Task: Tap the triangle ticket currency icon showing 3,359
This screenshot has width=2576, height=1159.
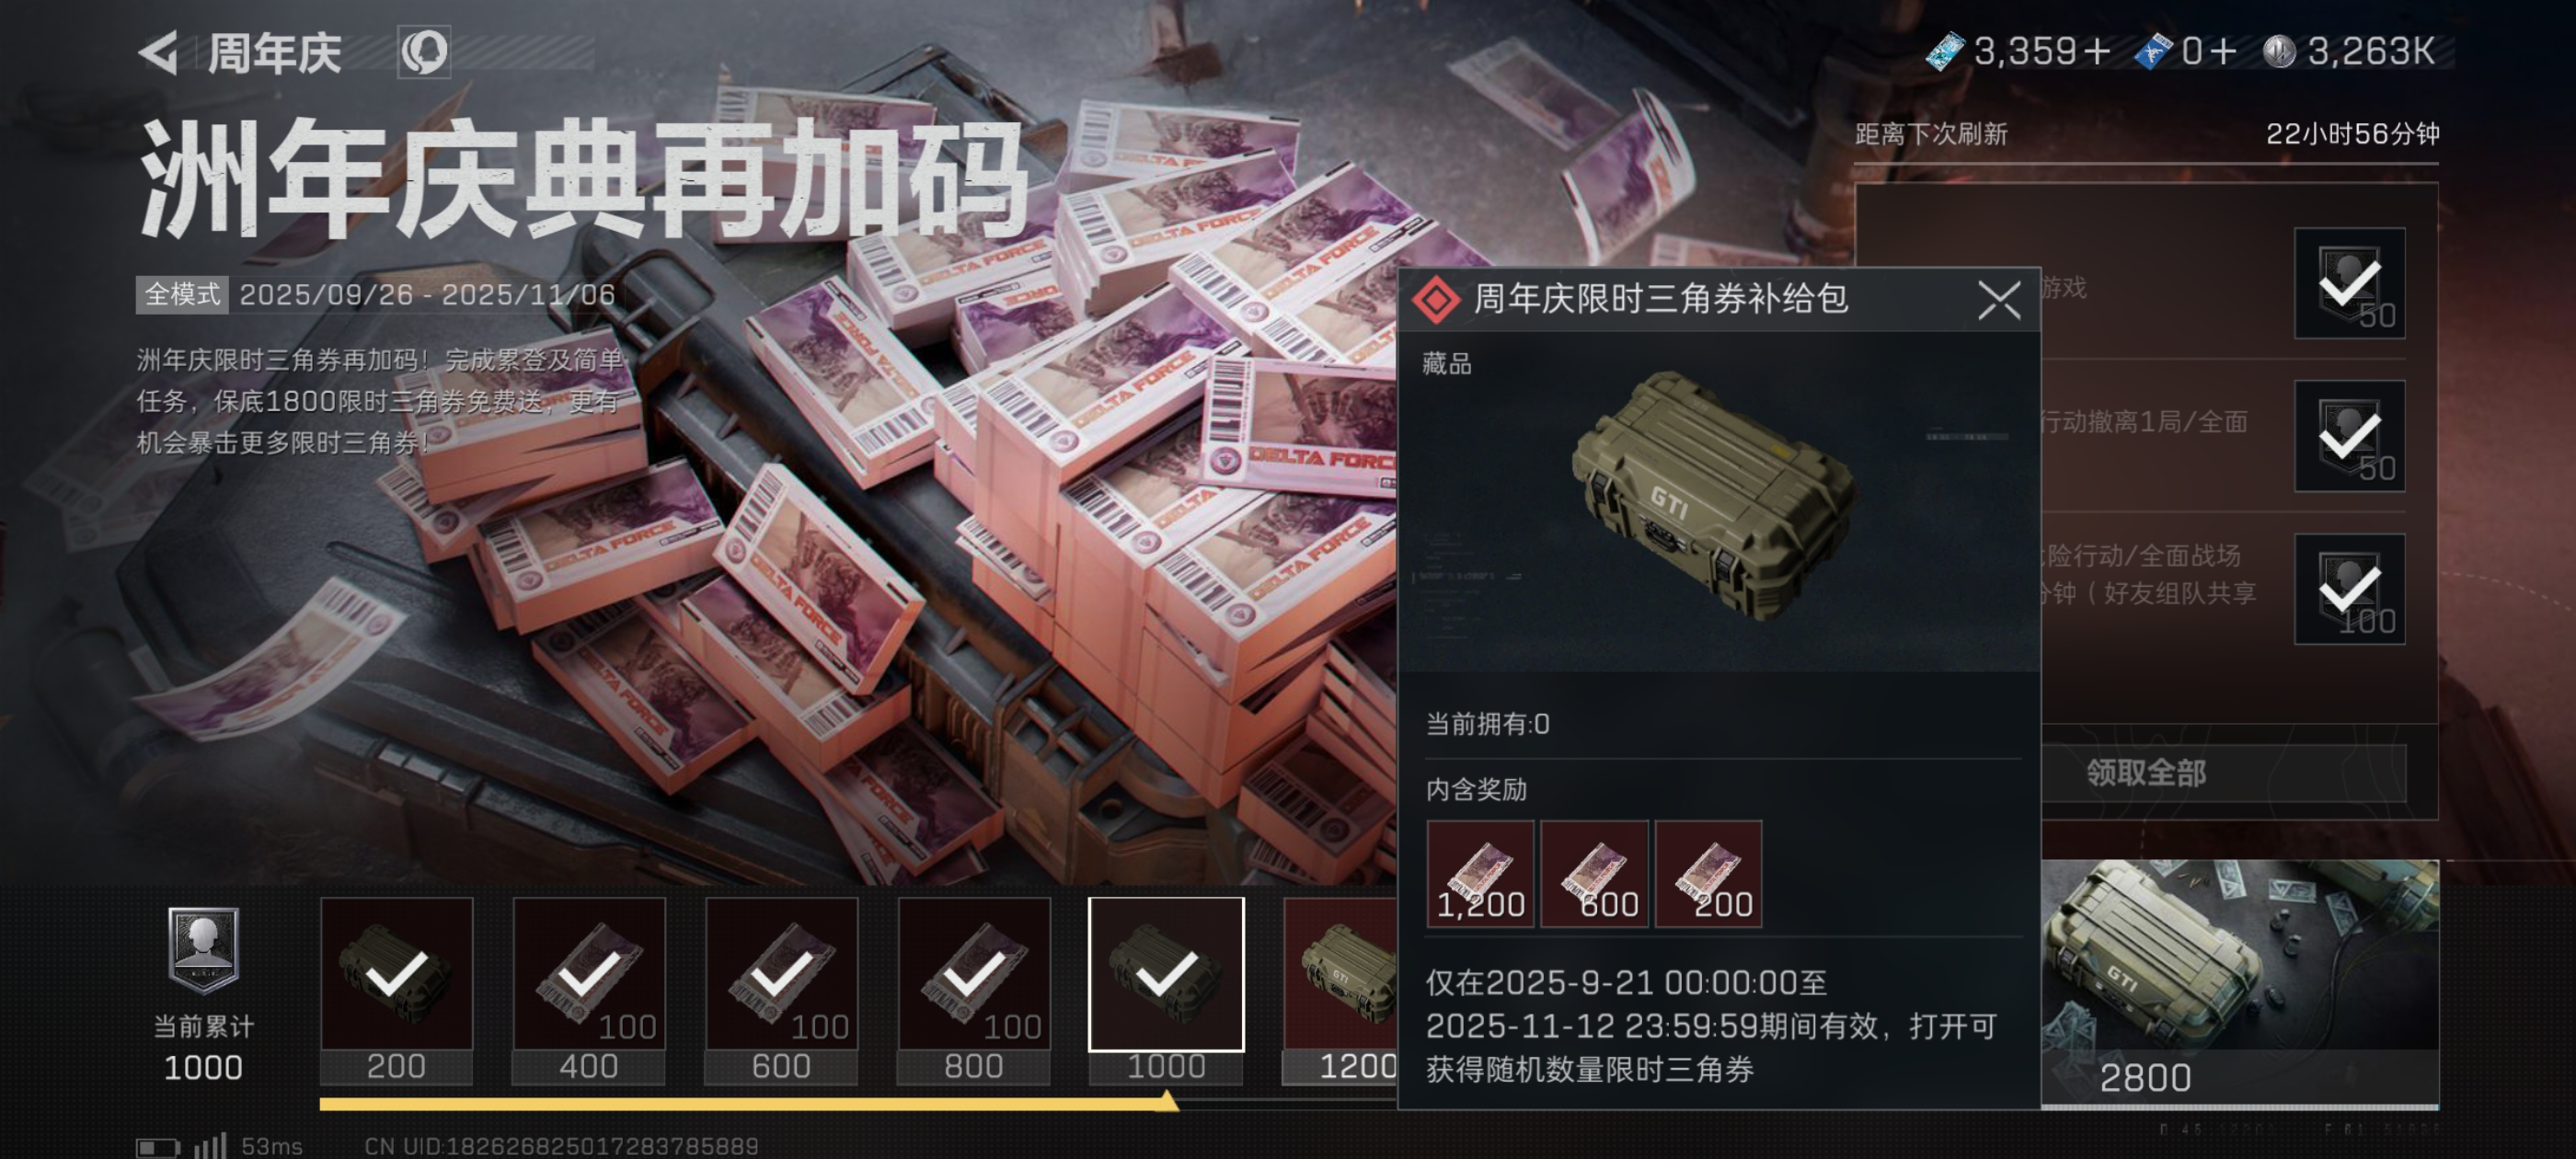Action: click(x=1945, y=51)
